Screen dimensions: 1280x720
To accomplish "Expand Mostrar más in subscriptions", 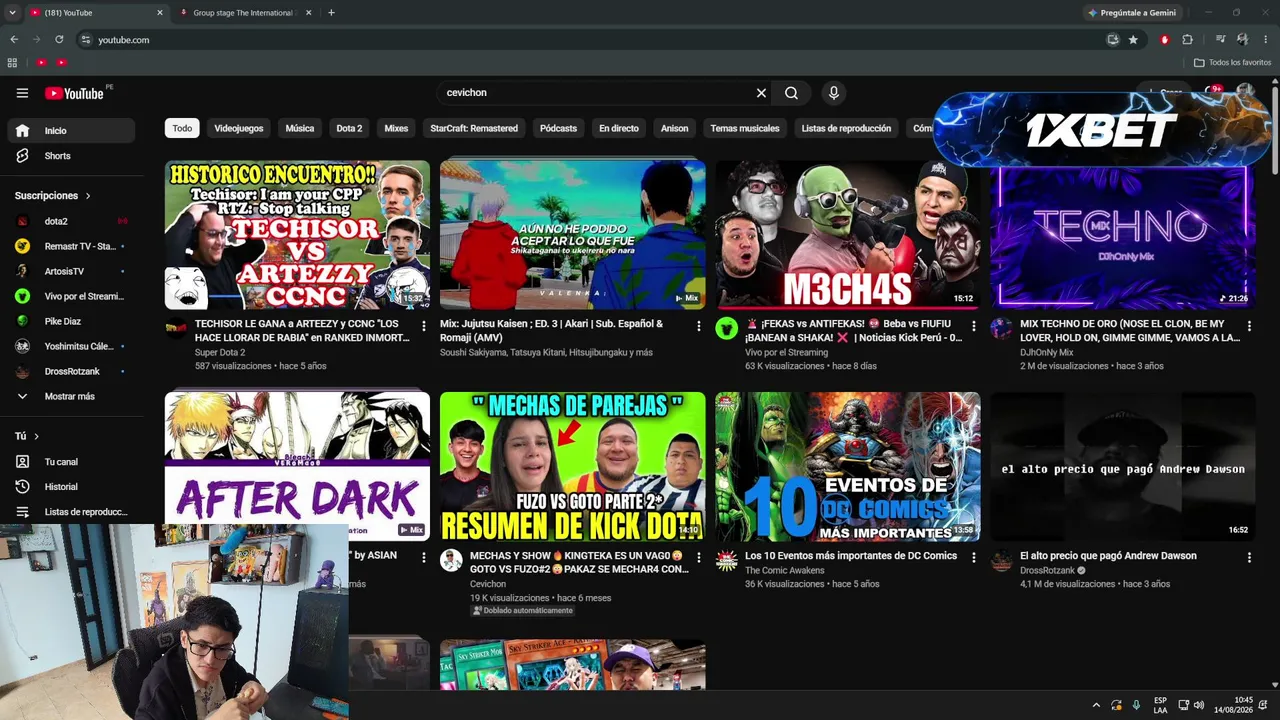I will [x=70, y=396].
